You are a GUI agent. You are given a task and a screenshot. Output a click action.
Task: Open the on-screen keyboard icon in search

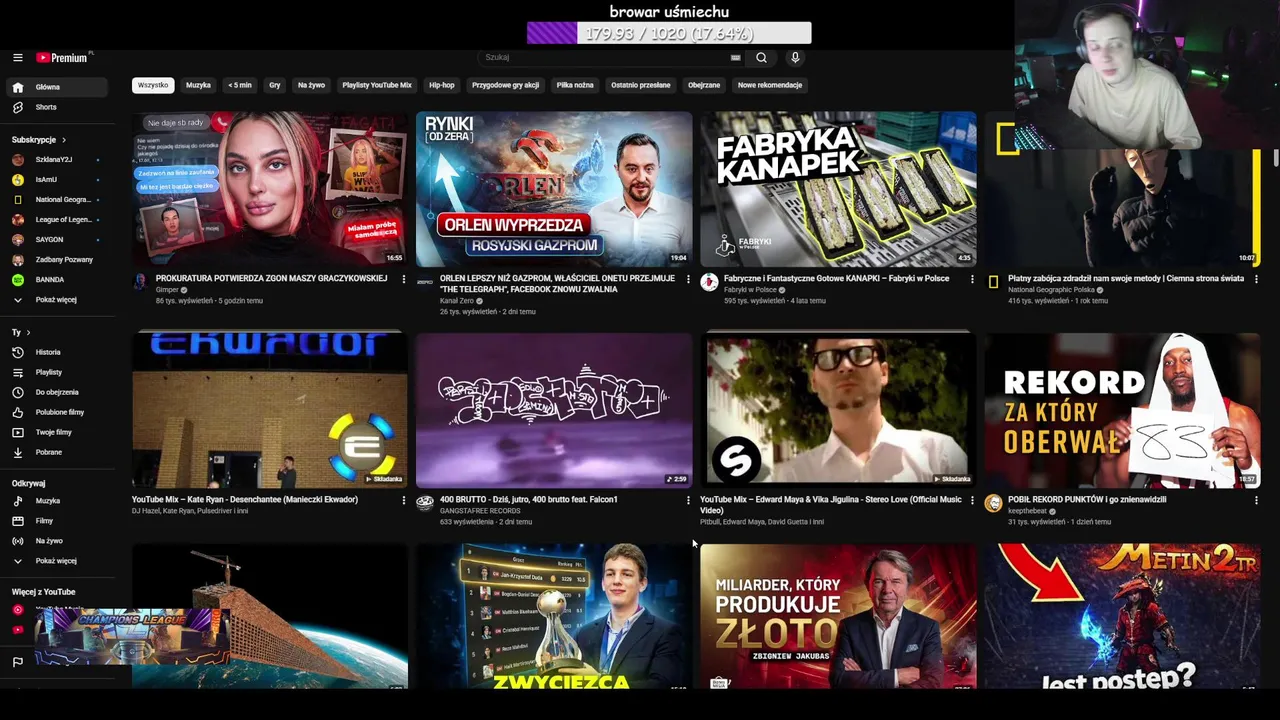(736, 58)
